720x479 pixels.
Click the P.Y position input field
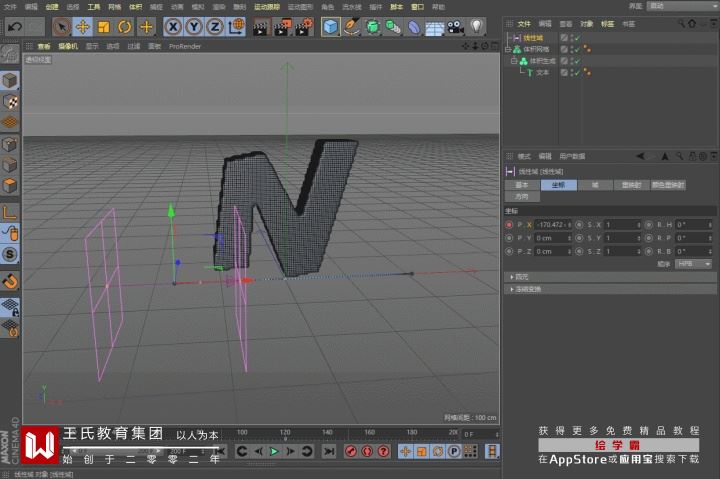552,238
